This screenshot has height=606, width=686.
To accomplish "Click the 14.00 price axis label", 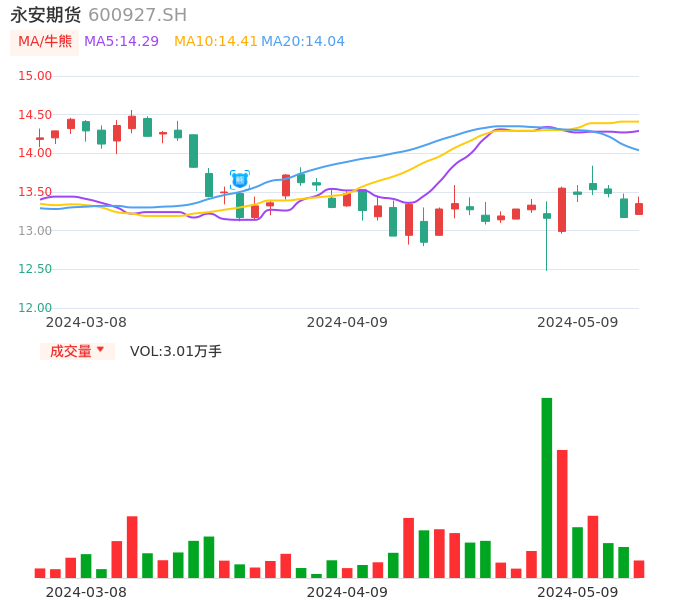I will [x=35, y=153].
